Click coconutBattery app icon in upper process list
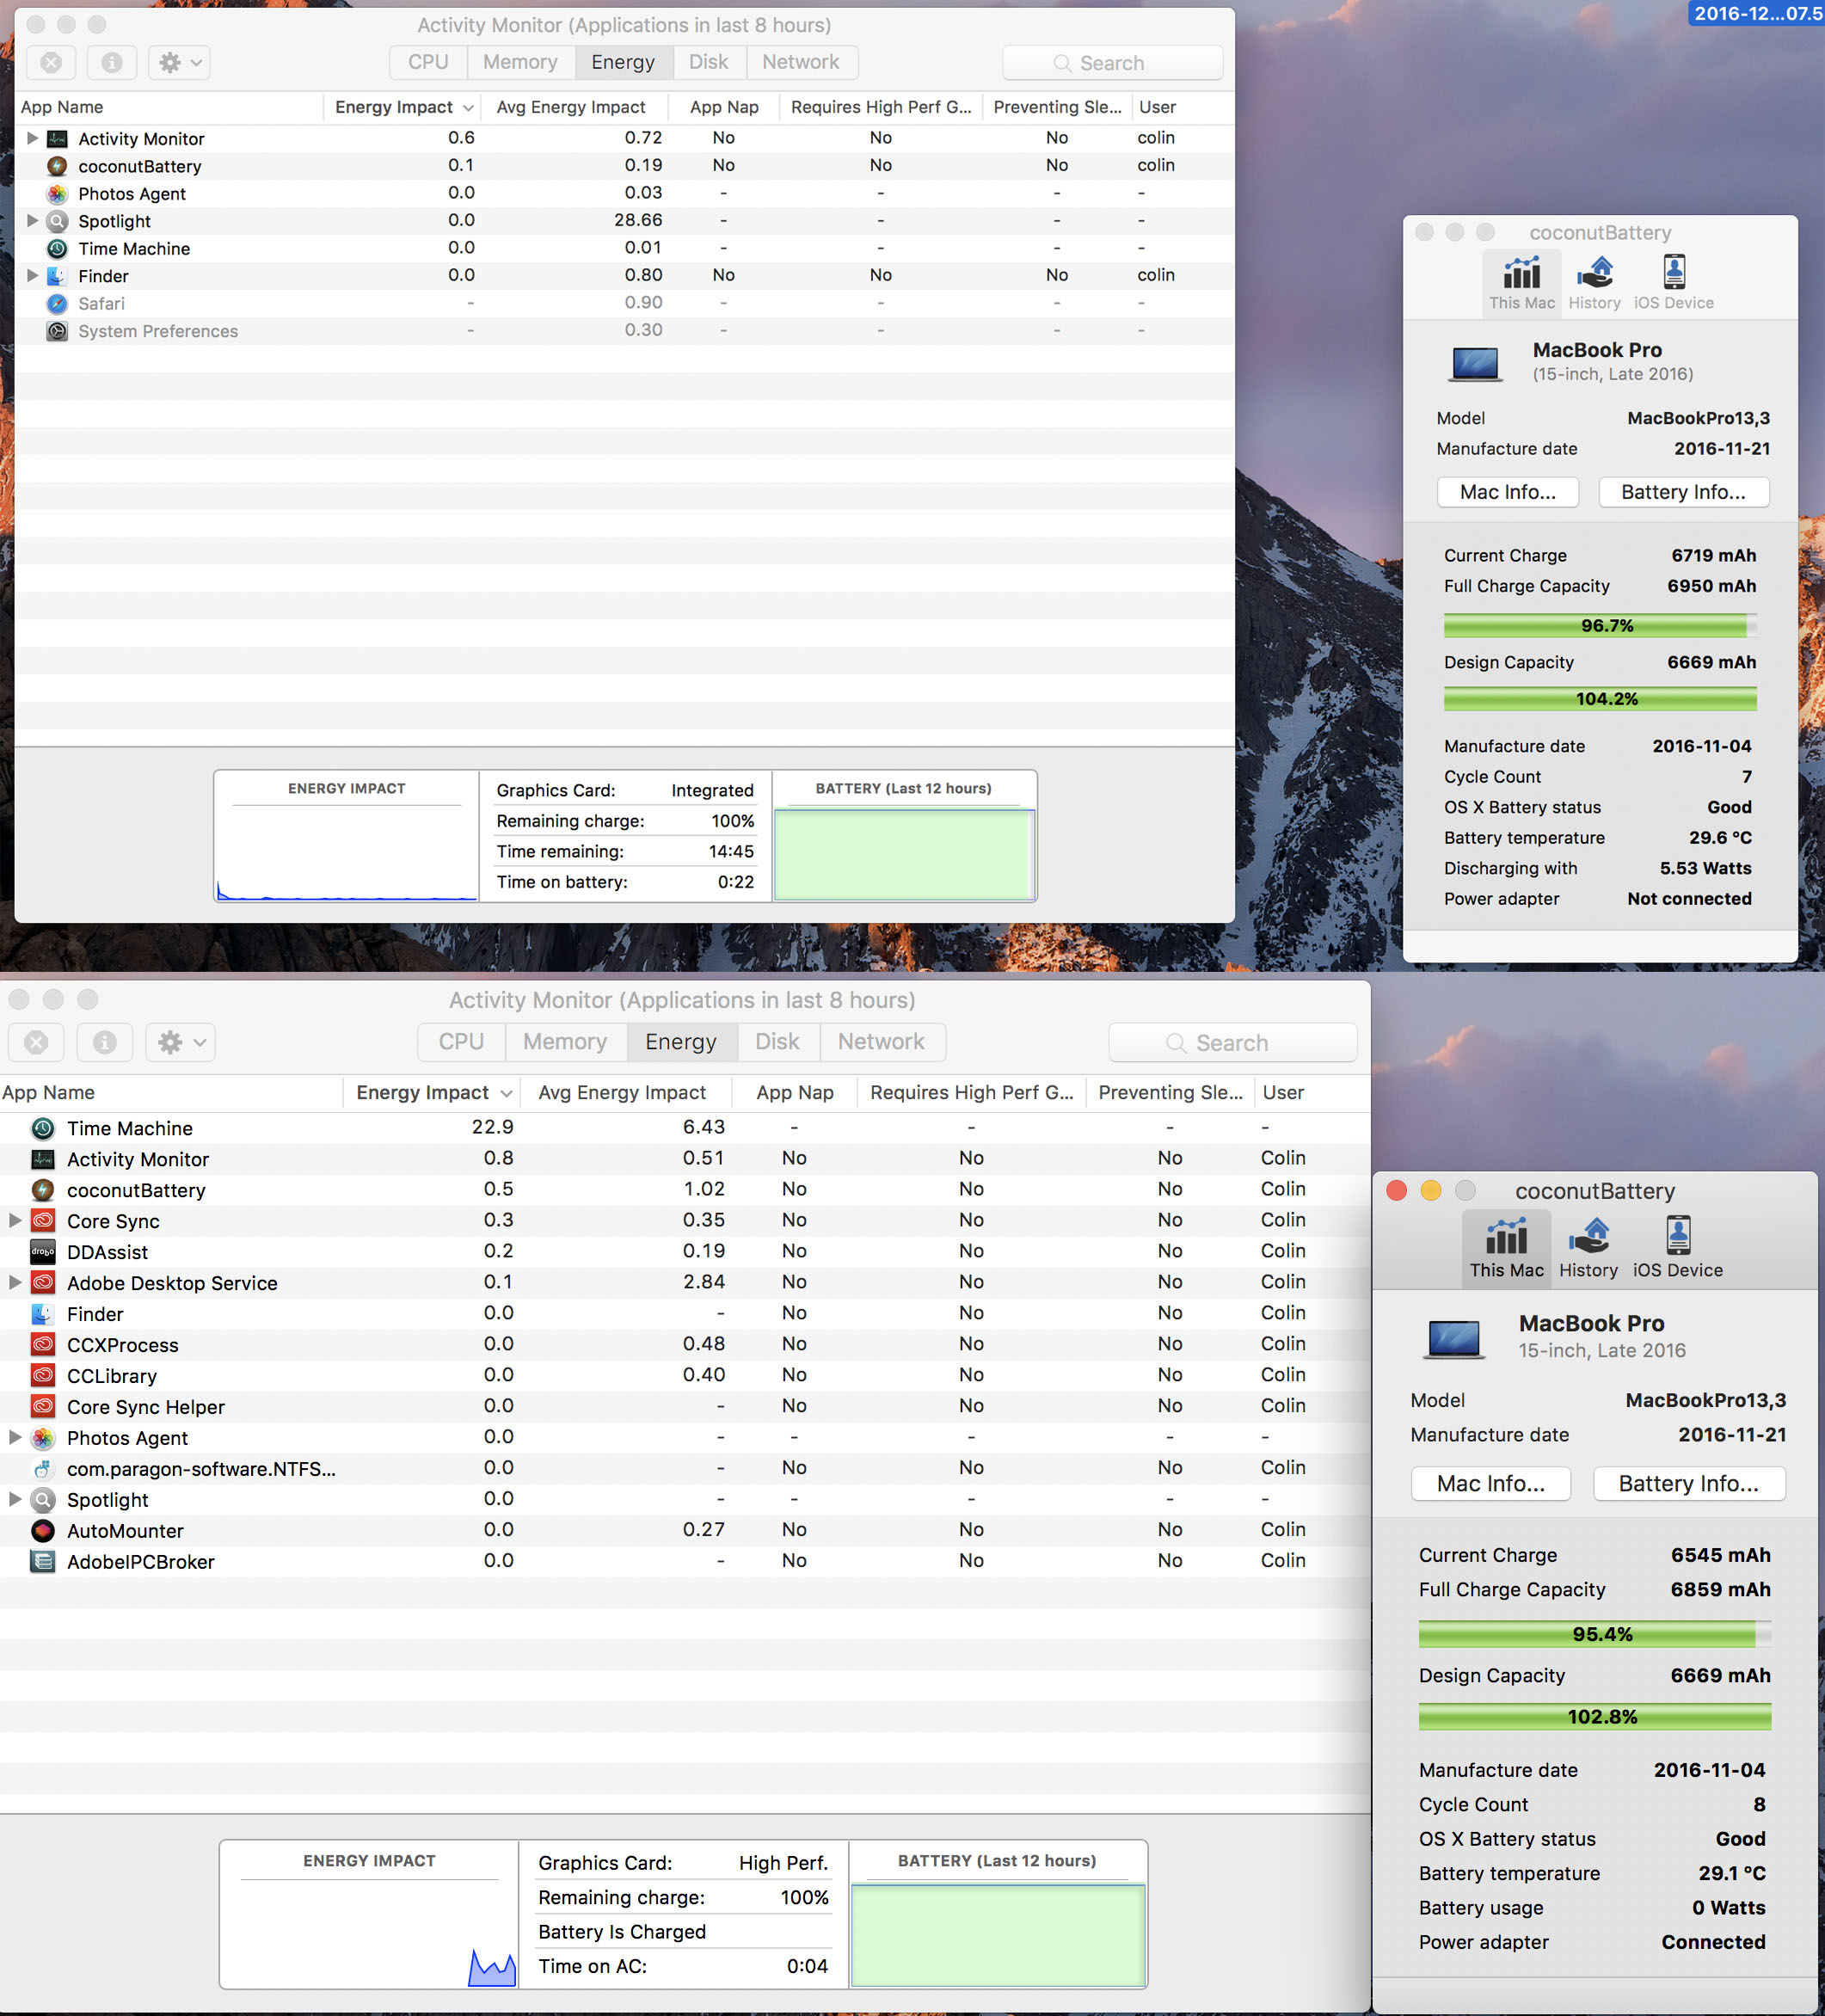Screen dimensions: 1825x2016 58,166
